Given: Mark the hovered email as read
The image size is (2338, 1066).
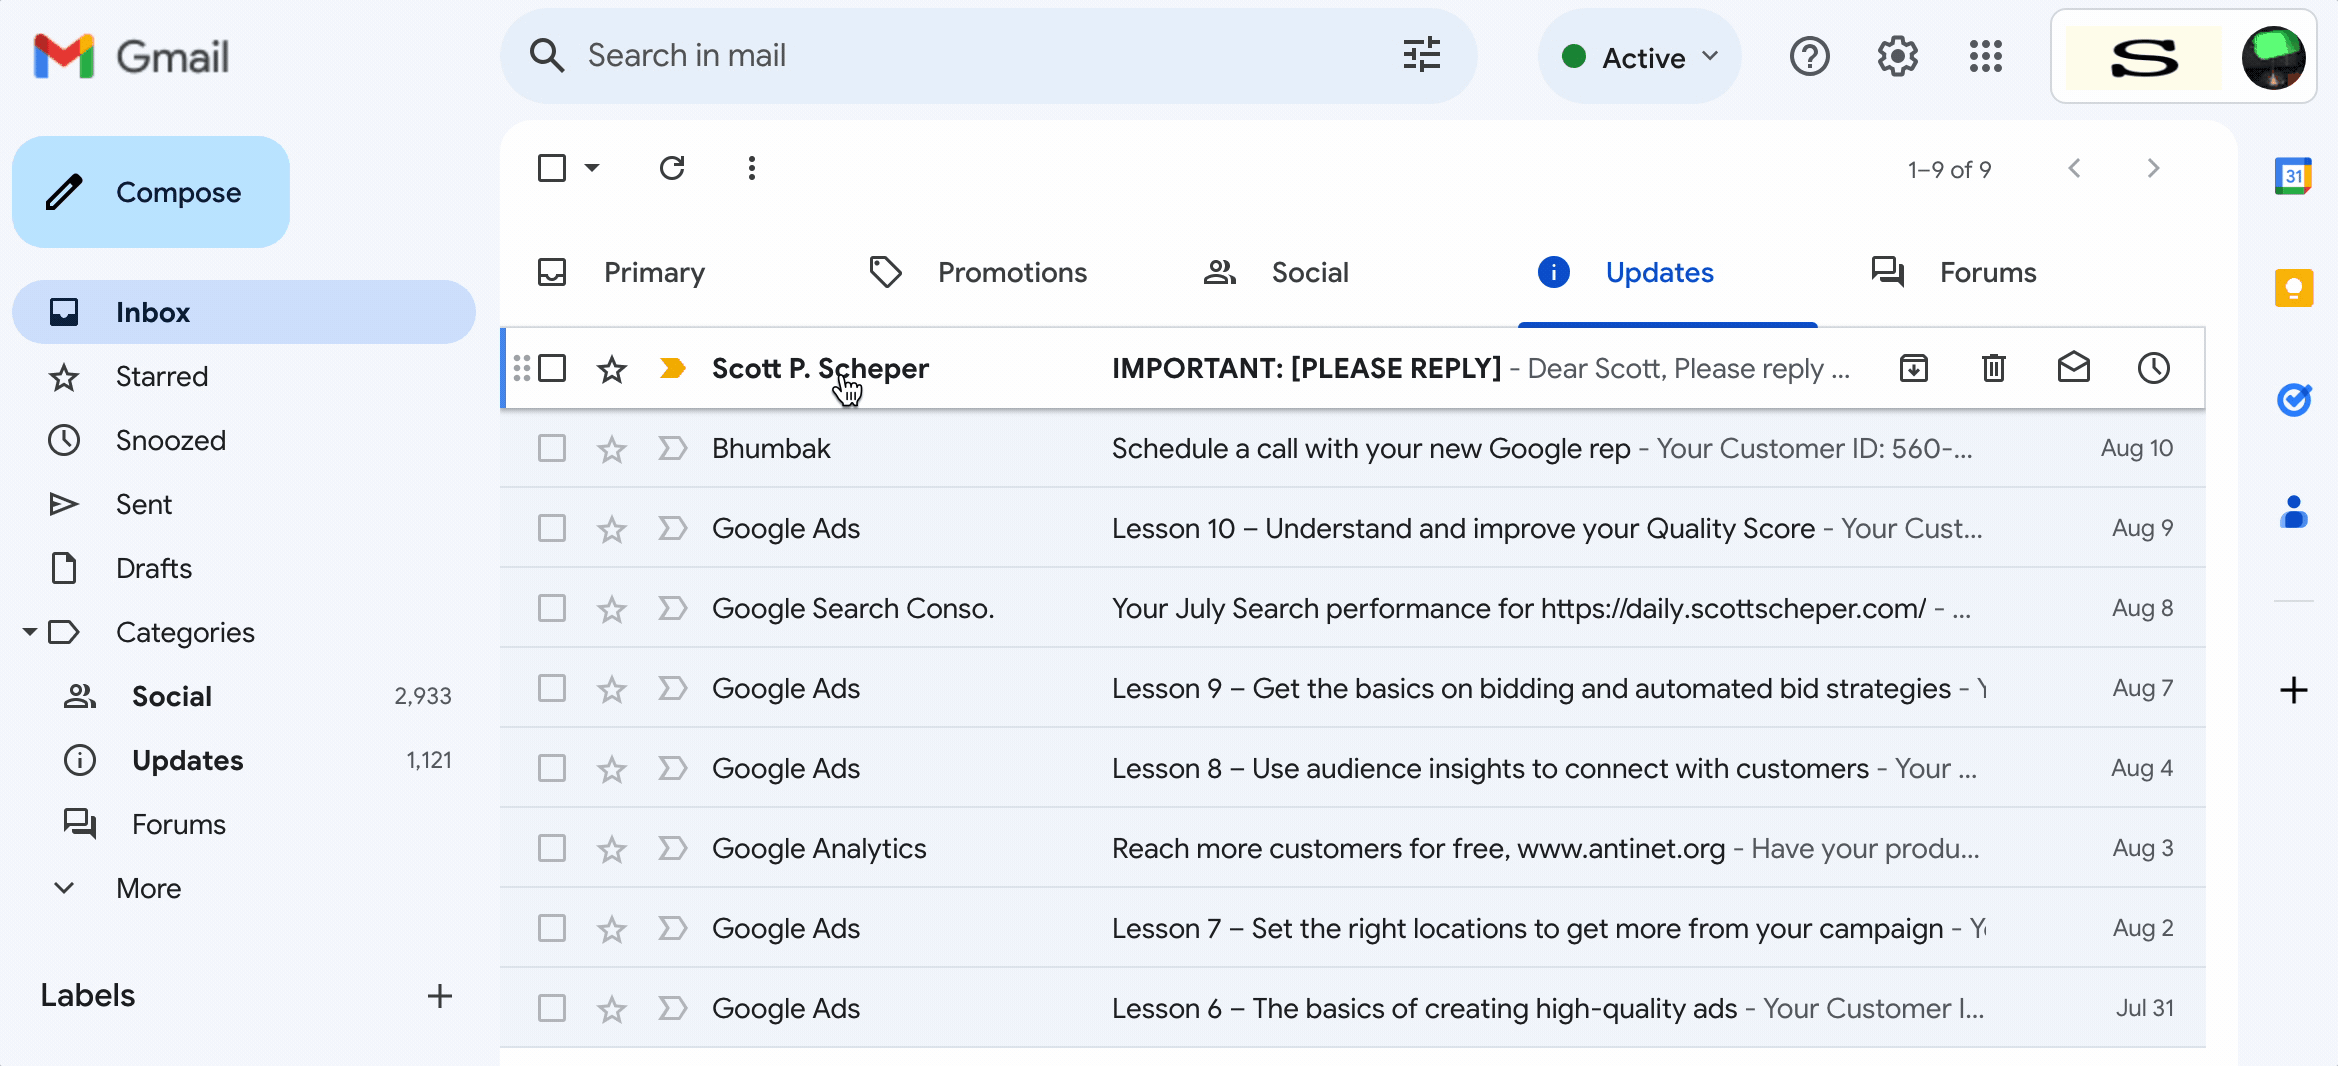Looking at the screenshot, I should point(2073,368).
